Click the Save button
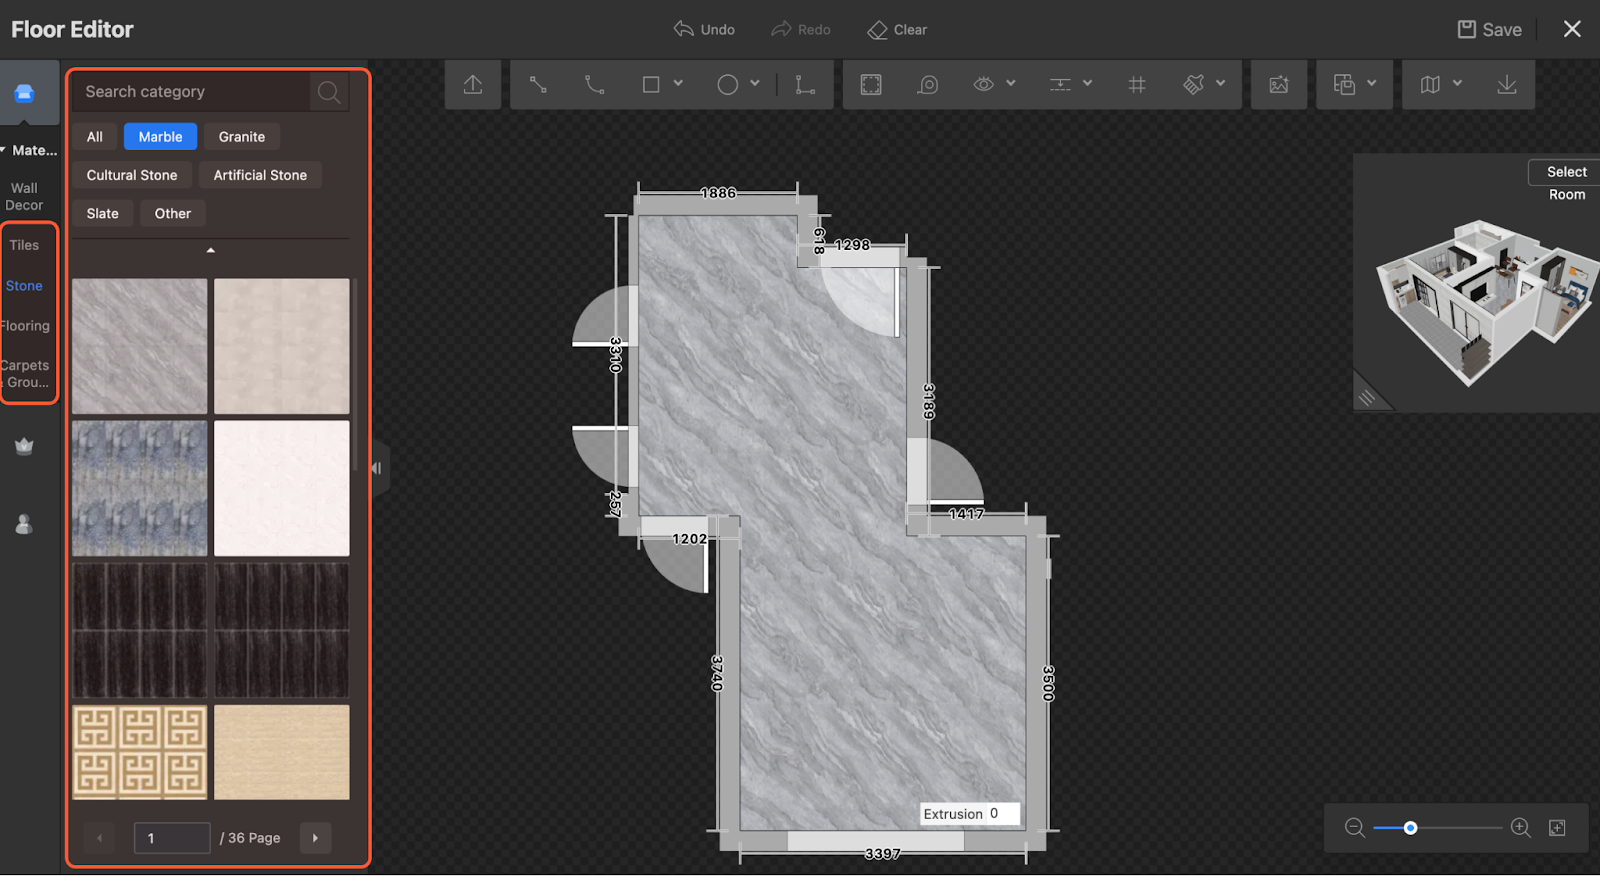 (x=1489, y=30)
